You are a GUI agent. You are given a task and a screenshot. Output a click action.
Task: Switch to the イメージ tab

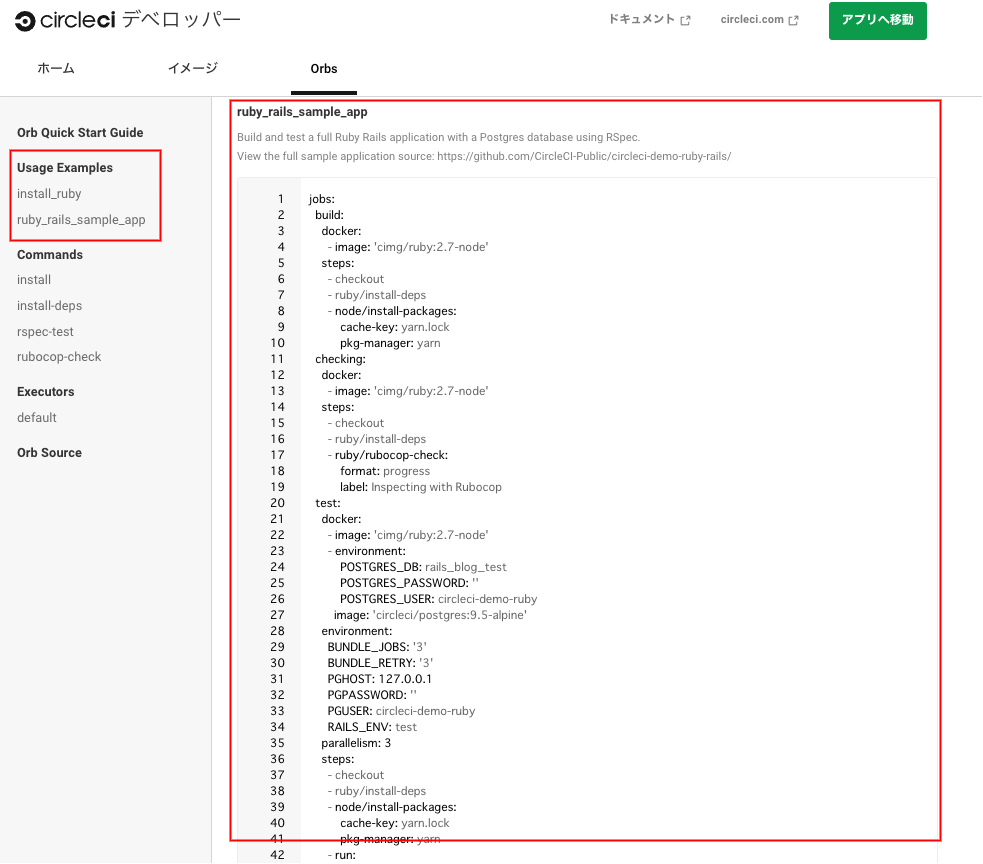(192, 68)
